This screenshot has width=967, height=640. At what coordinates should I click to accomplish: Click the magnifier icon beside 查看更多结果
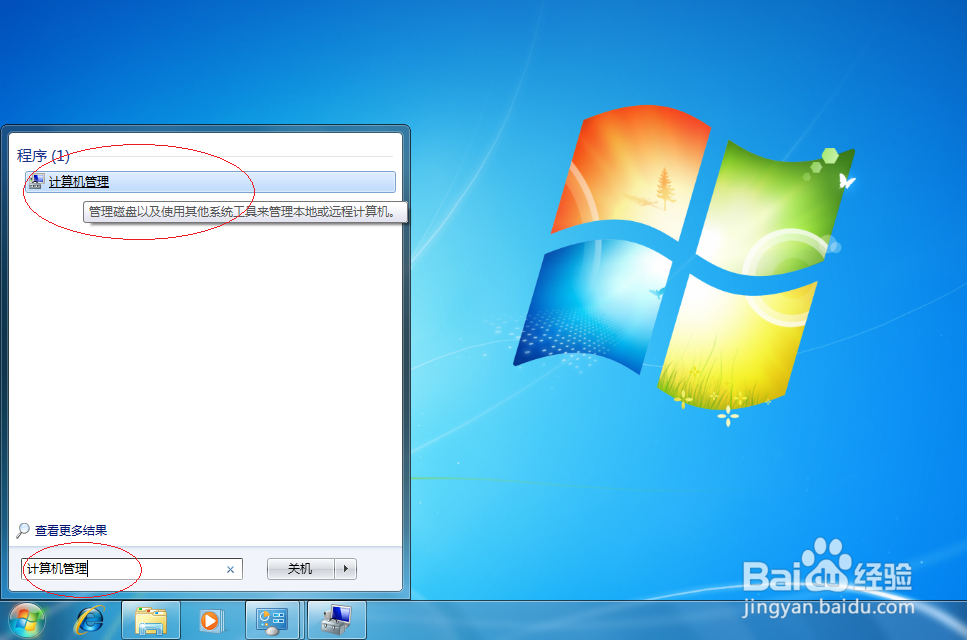point(23,530)
